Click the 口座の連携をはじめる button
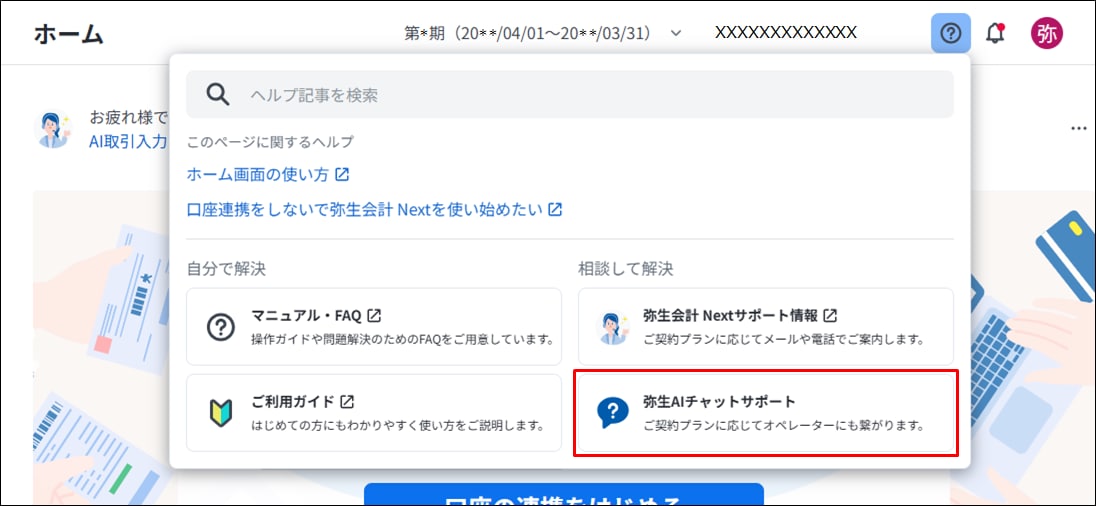The image size is (1096, 506). tap(563, 494)
